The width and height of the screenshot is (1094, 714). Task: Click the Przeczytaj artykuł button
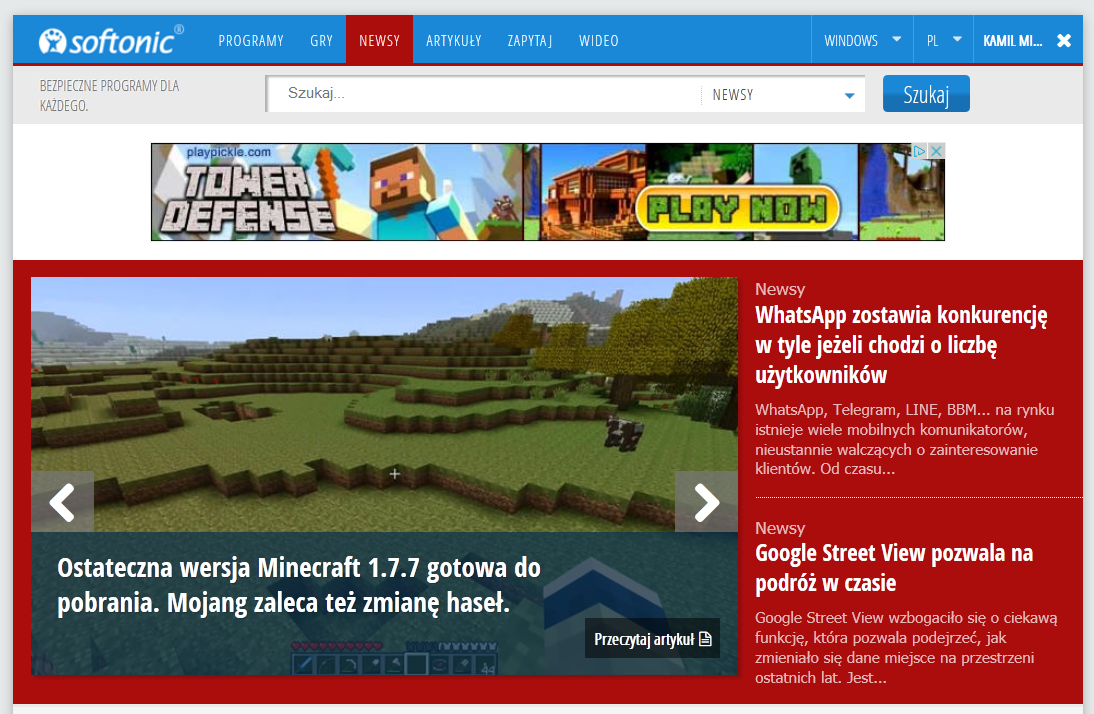tap(652, 639)
